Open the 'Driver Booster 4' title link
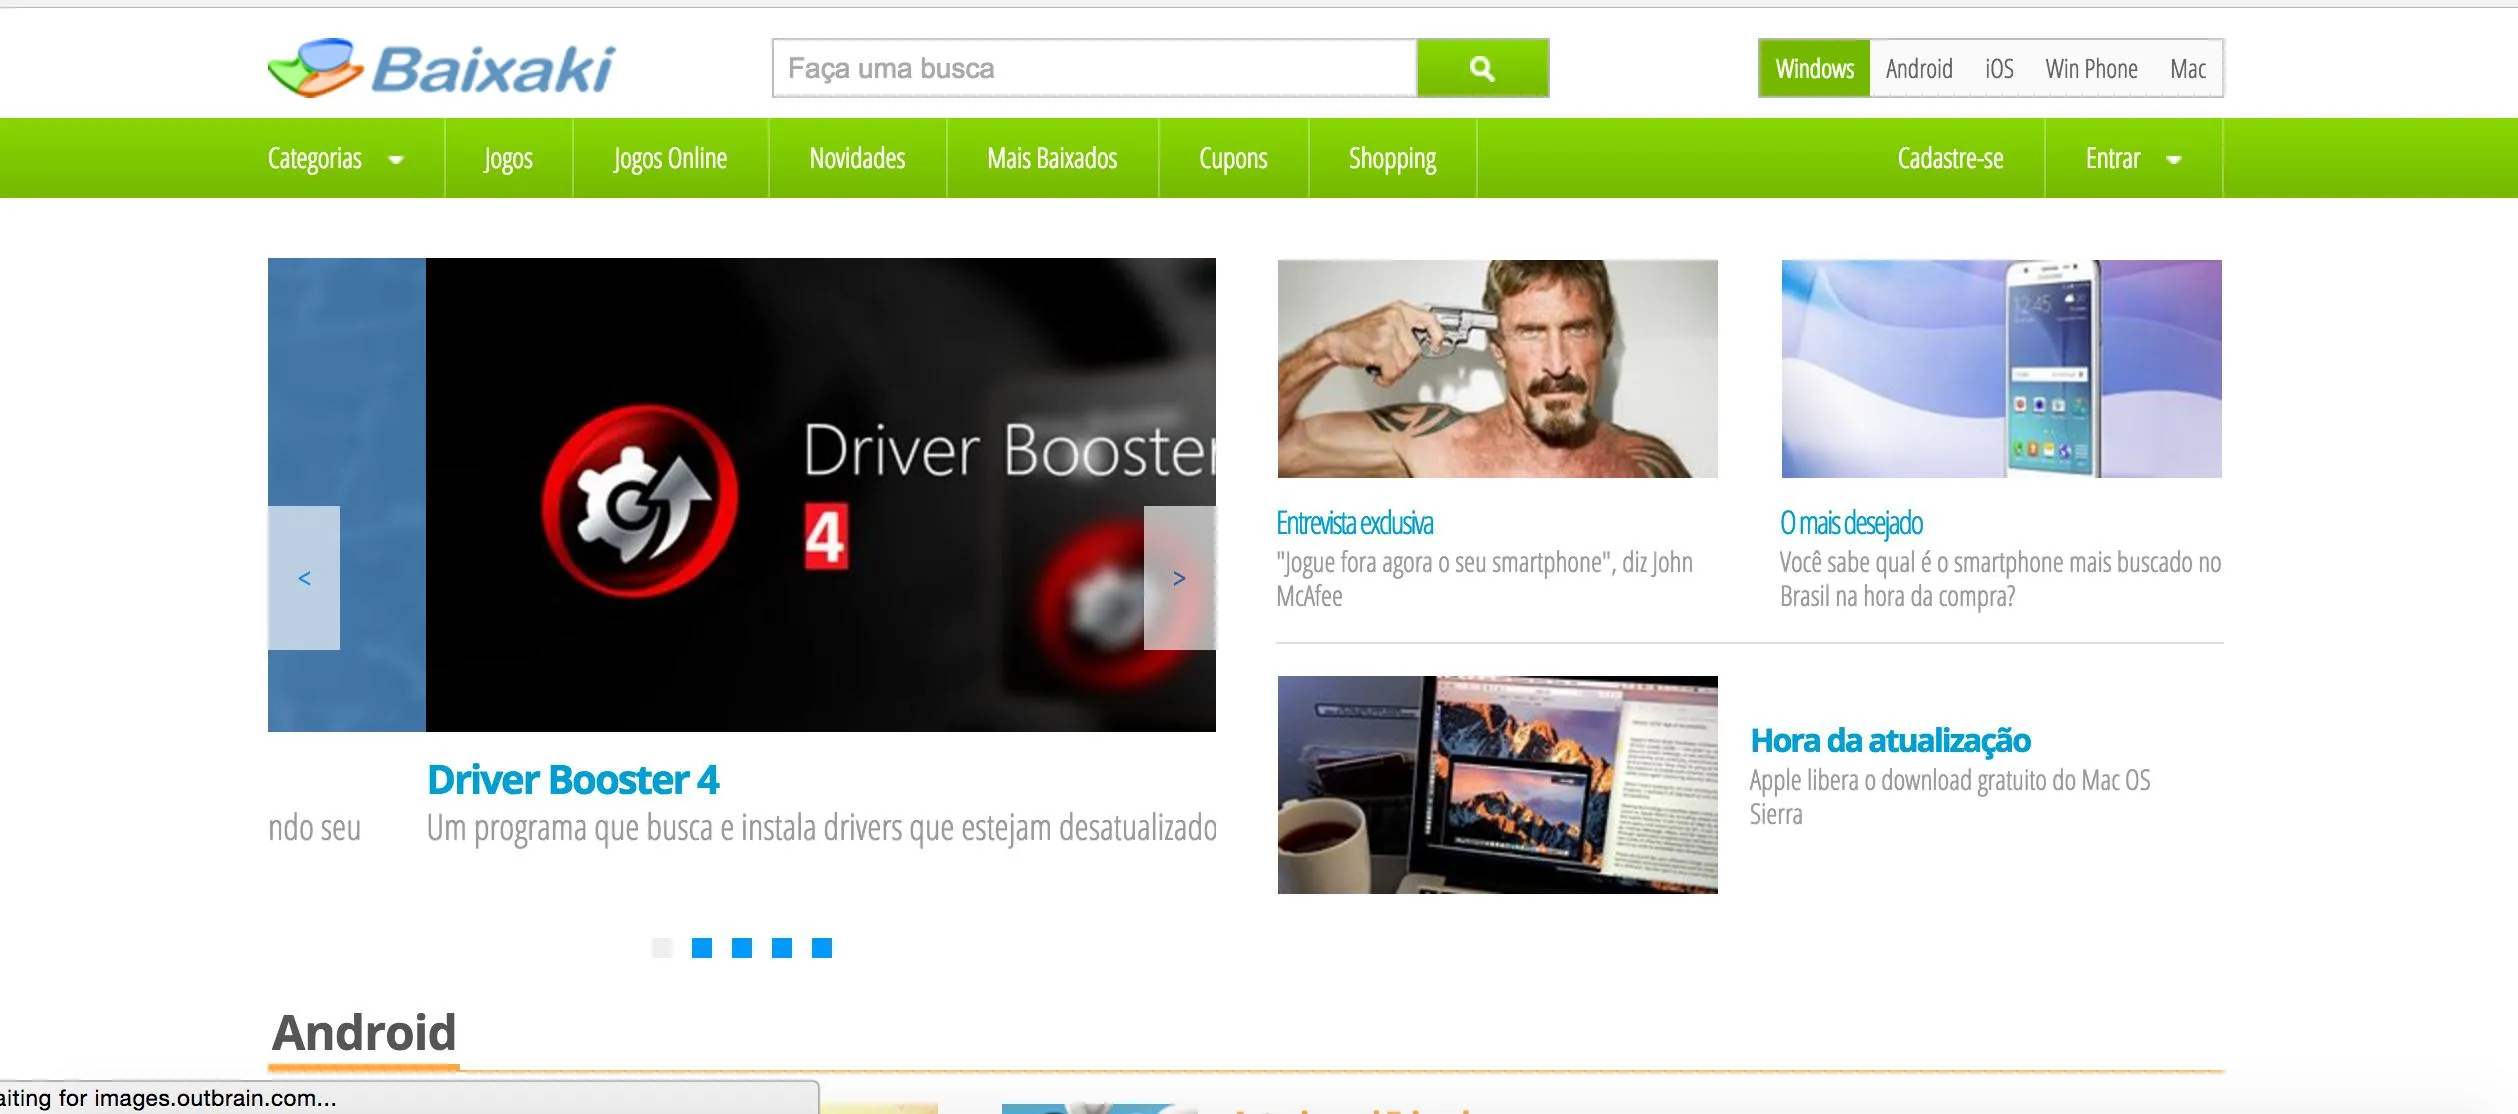 click(573, 780)
